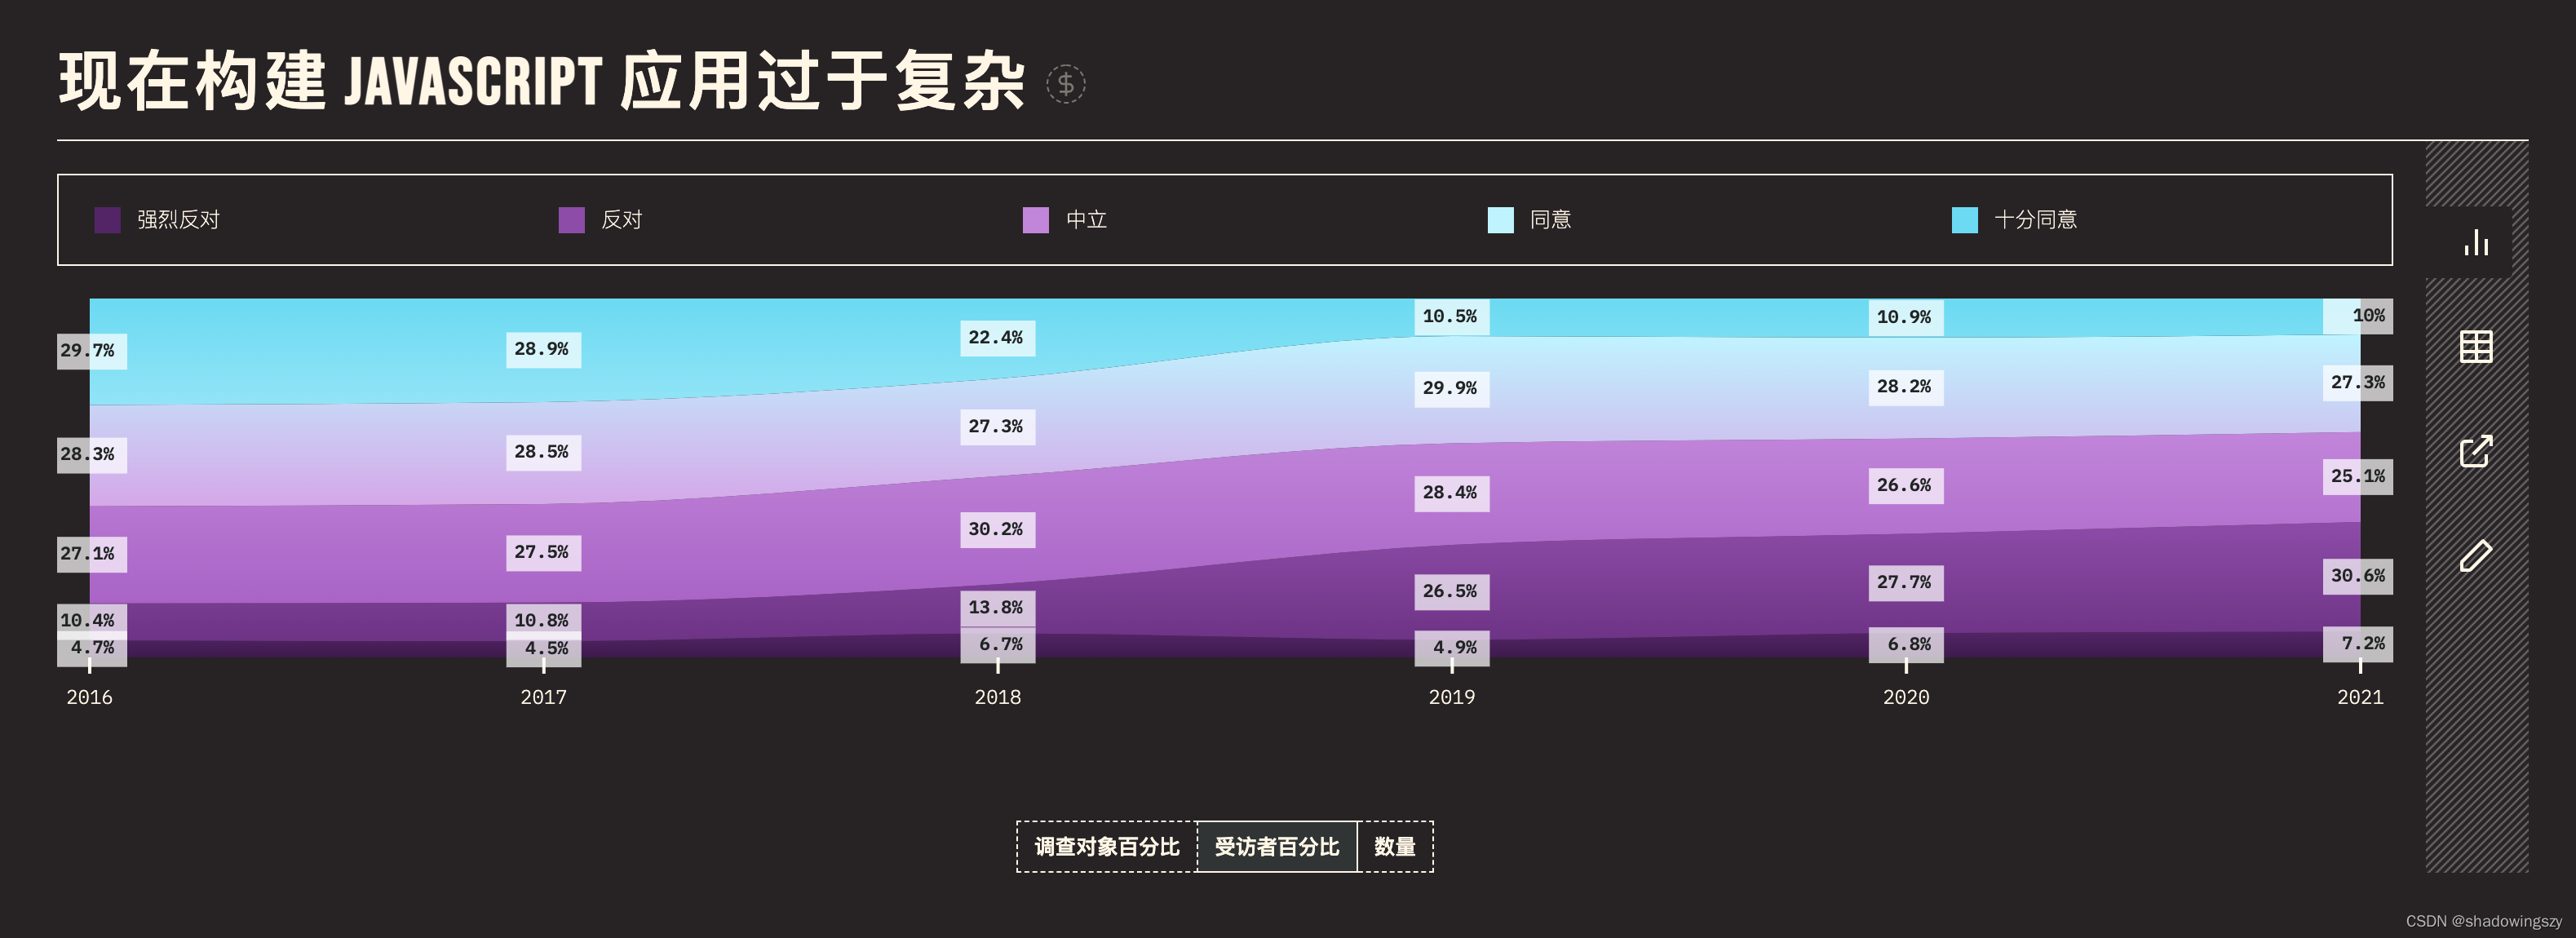Click the 27.1% data label for 2016

pos(91,554)
